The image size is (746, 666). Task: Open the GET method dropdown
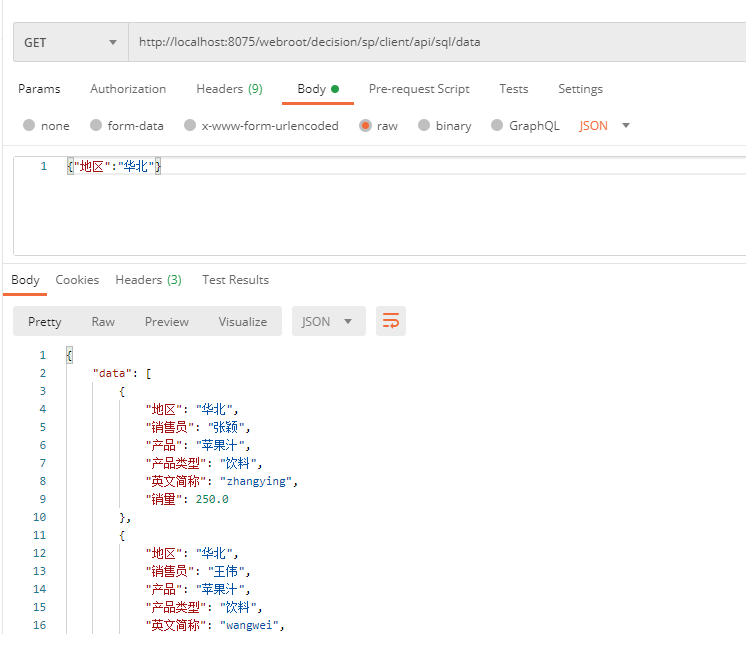click(71, 42)
